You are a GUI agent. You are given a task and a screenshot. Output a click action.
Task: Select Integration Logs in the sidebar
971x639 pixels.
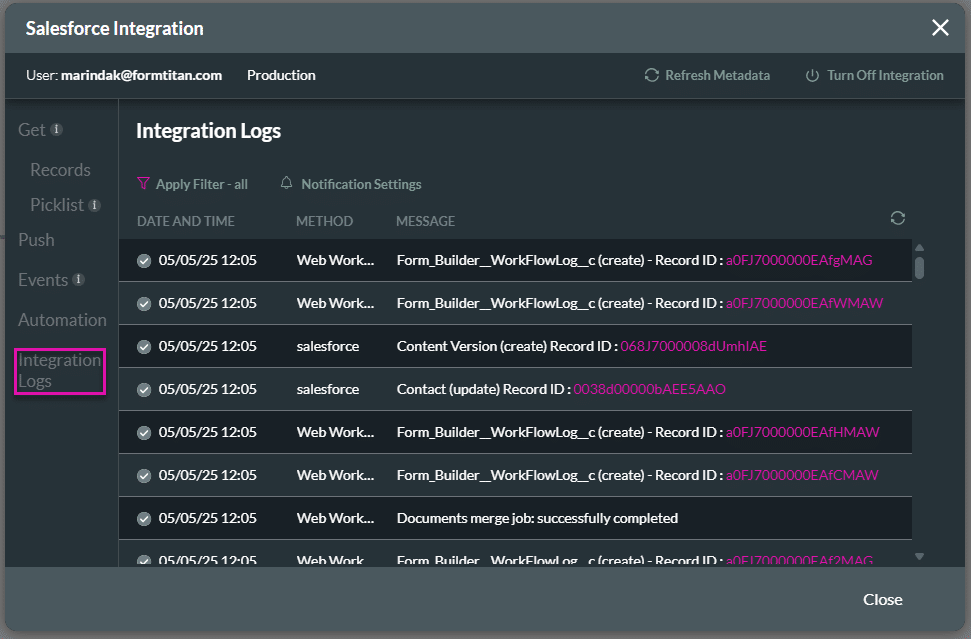[60, 371]
